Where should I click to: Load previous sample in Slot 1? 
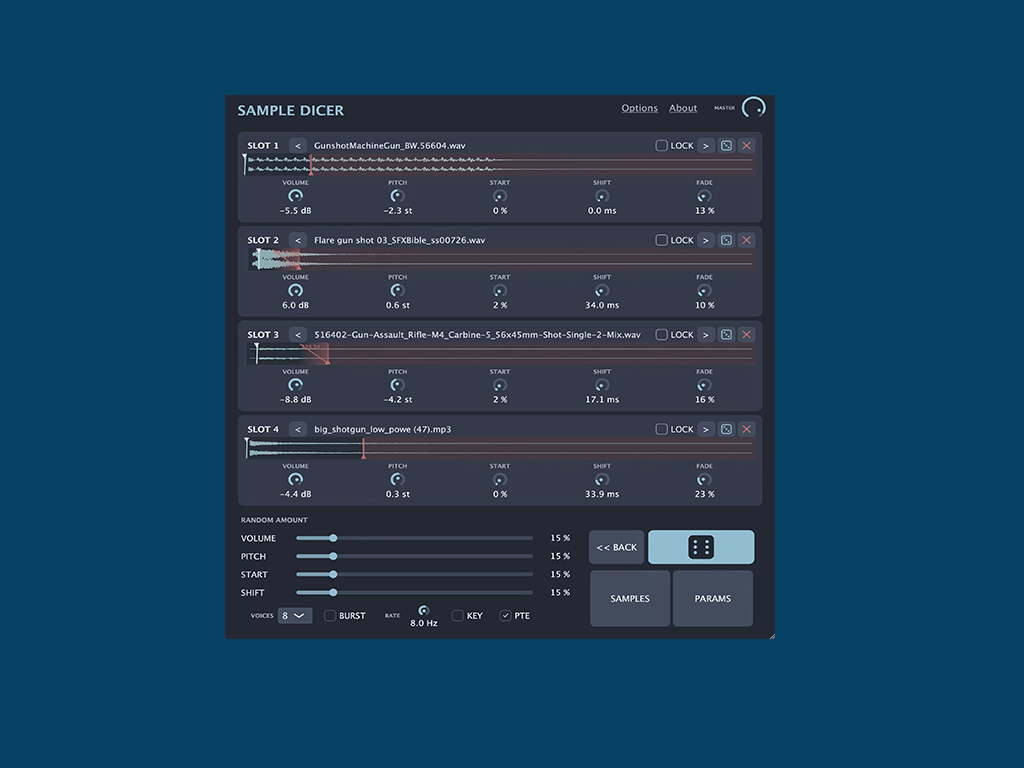coord(298,146)
